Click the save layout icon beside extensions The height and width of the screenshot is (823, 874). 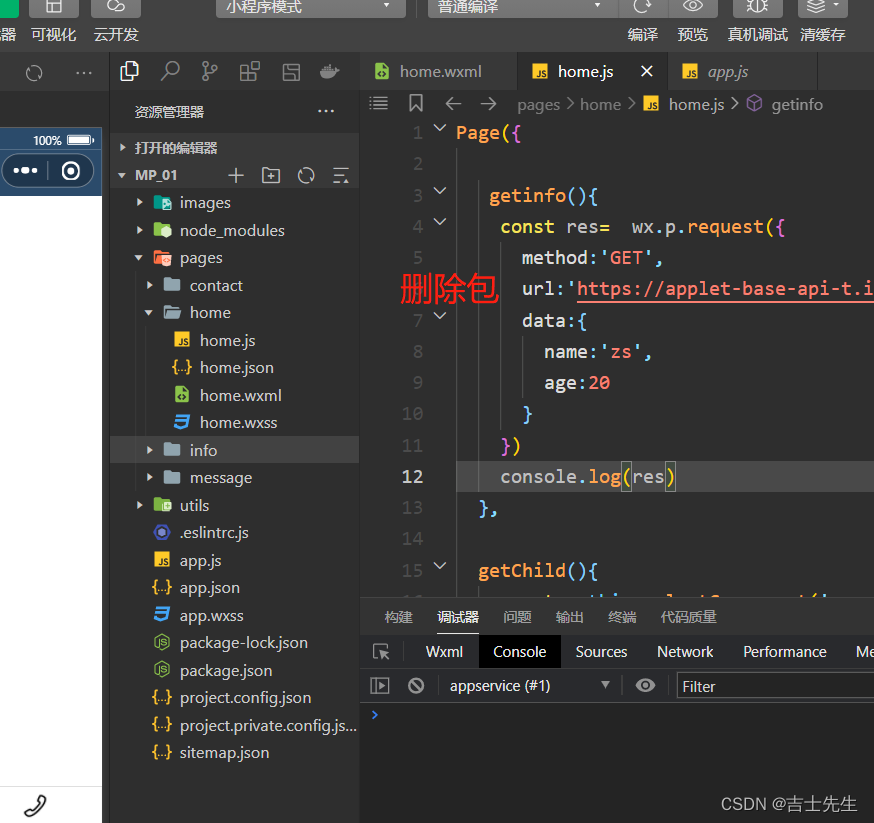click(x=291, y=72)
